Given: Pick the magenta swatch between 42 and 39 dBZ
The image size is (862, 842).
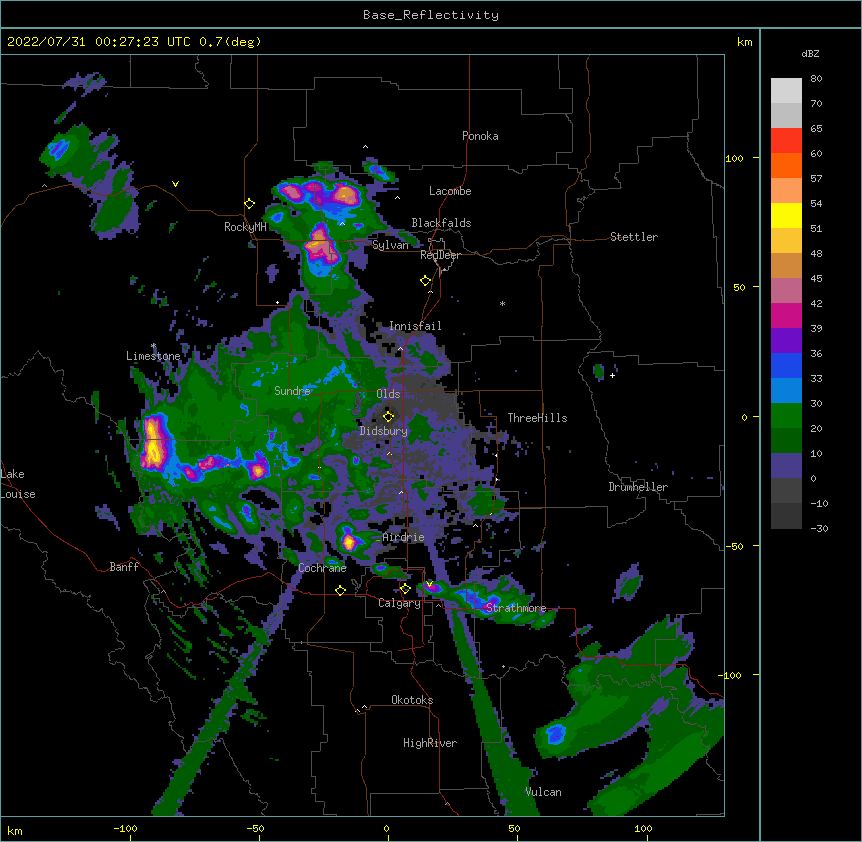Looking at the screenshot, I should click(786, 315).
